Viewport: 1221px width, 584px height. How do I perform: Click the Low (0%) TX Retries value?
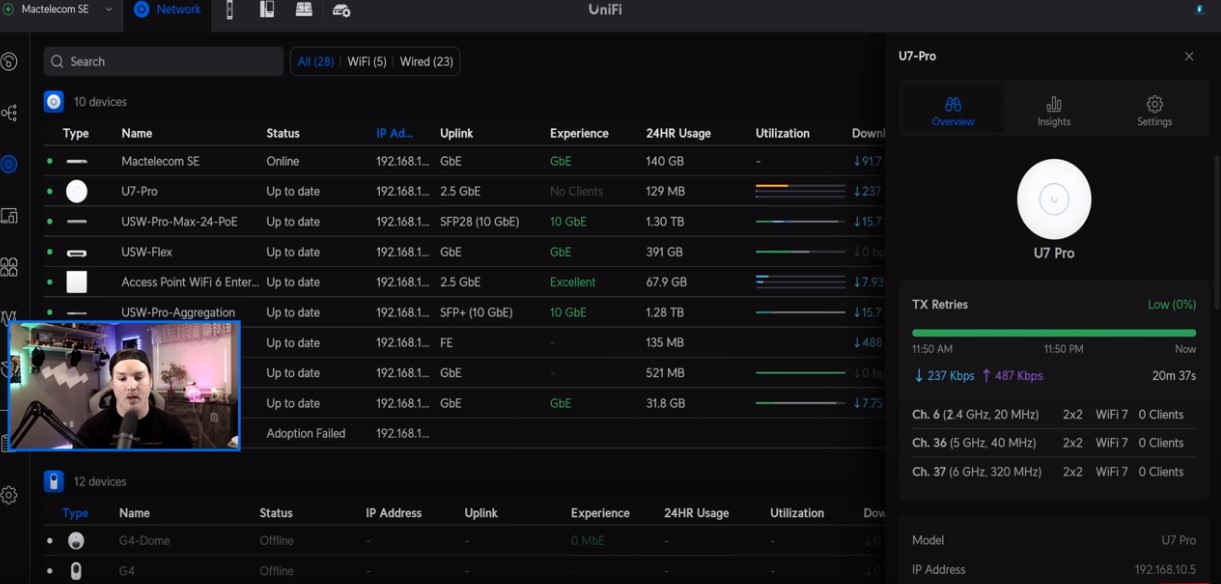1171,304
